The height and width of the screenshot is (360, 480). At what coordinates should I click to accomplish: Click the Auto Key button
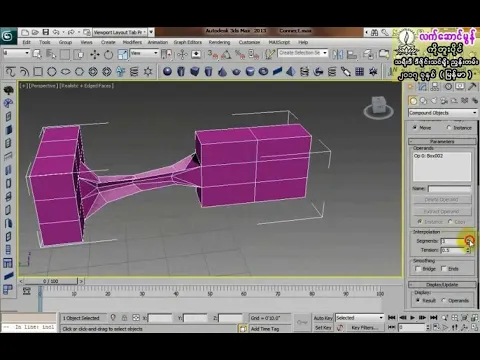click(x=323, y=318)
